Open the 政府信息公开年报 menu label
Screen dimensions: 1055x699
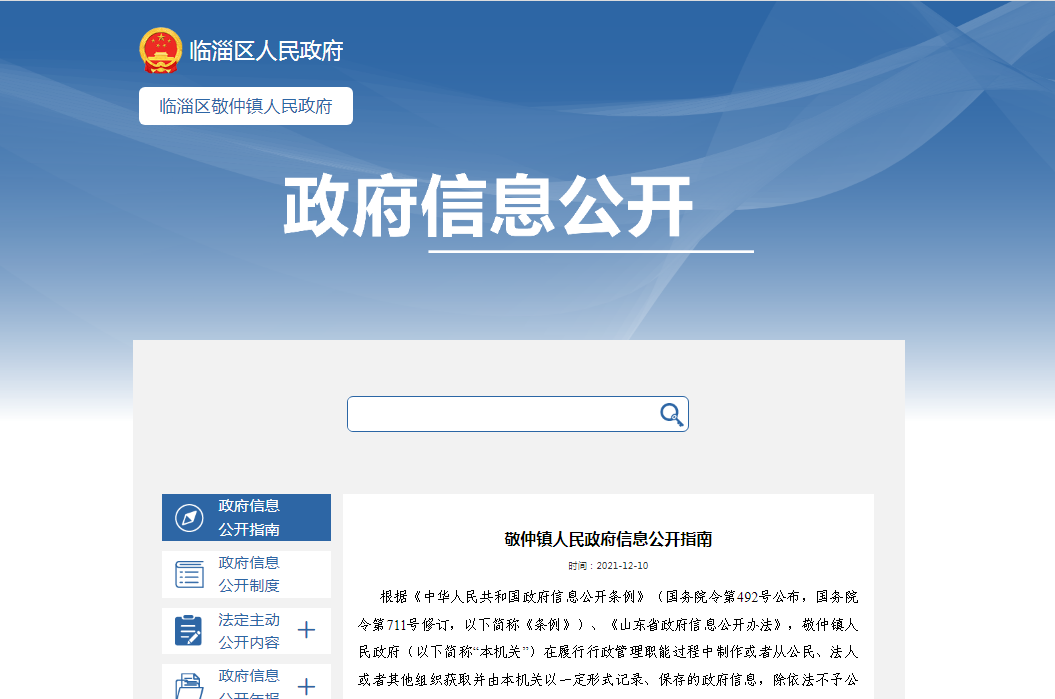[x=249, y=686]
